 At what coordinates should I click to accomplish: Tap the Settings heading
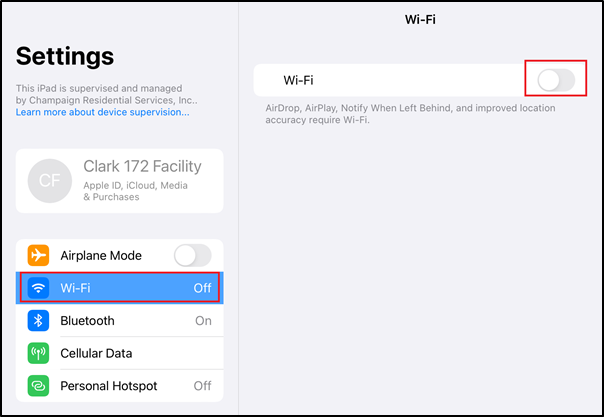[x=65, y=56]
